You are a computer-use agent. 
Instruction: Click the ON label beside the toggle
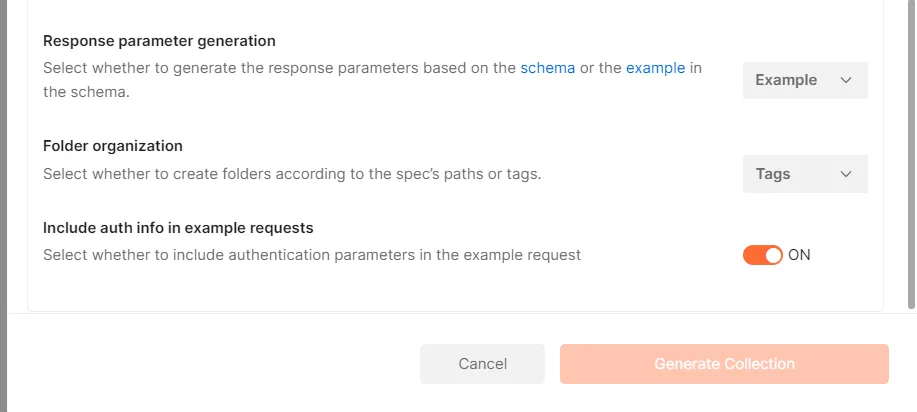click(x=799, y=255)
